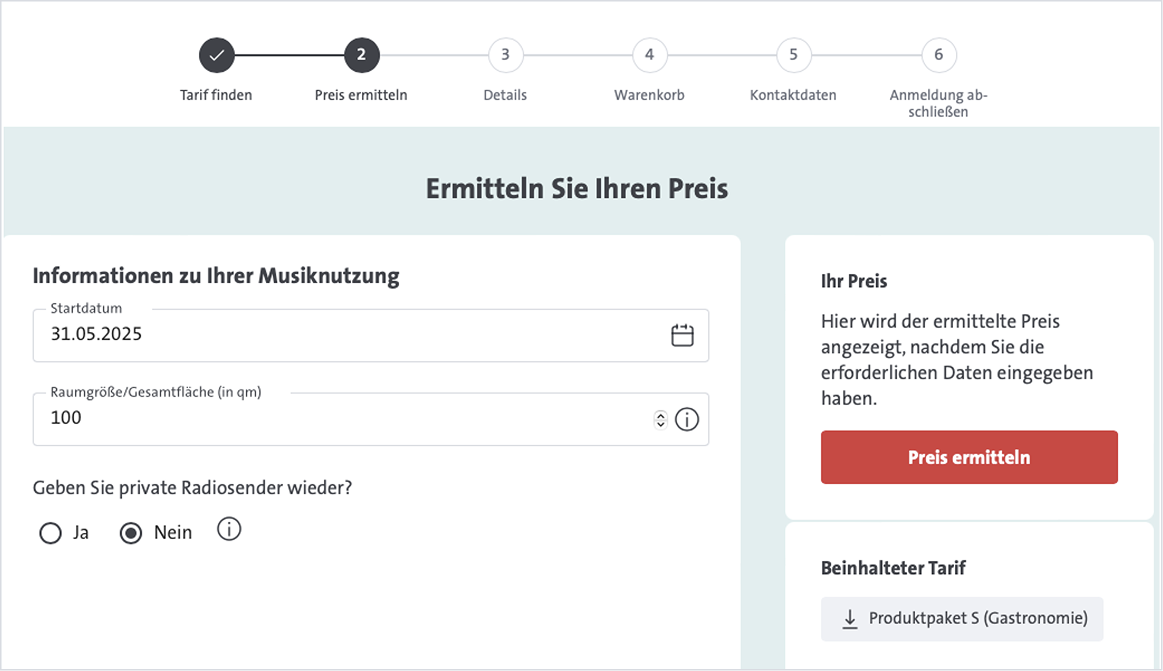The width and height of the screenshot is (1163, 671).
Task: Select the Nein radio option
Action: pos(131,533)
